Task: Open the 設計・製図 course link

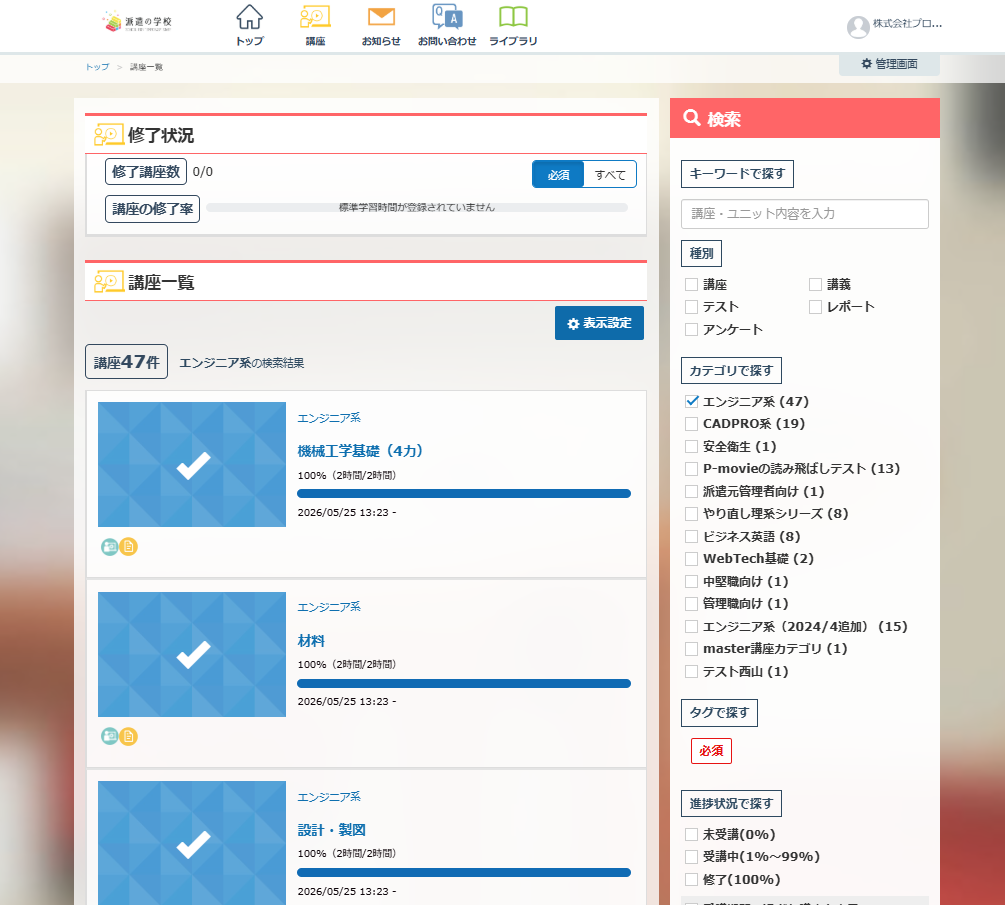Action: coord(331,830)
